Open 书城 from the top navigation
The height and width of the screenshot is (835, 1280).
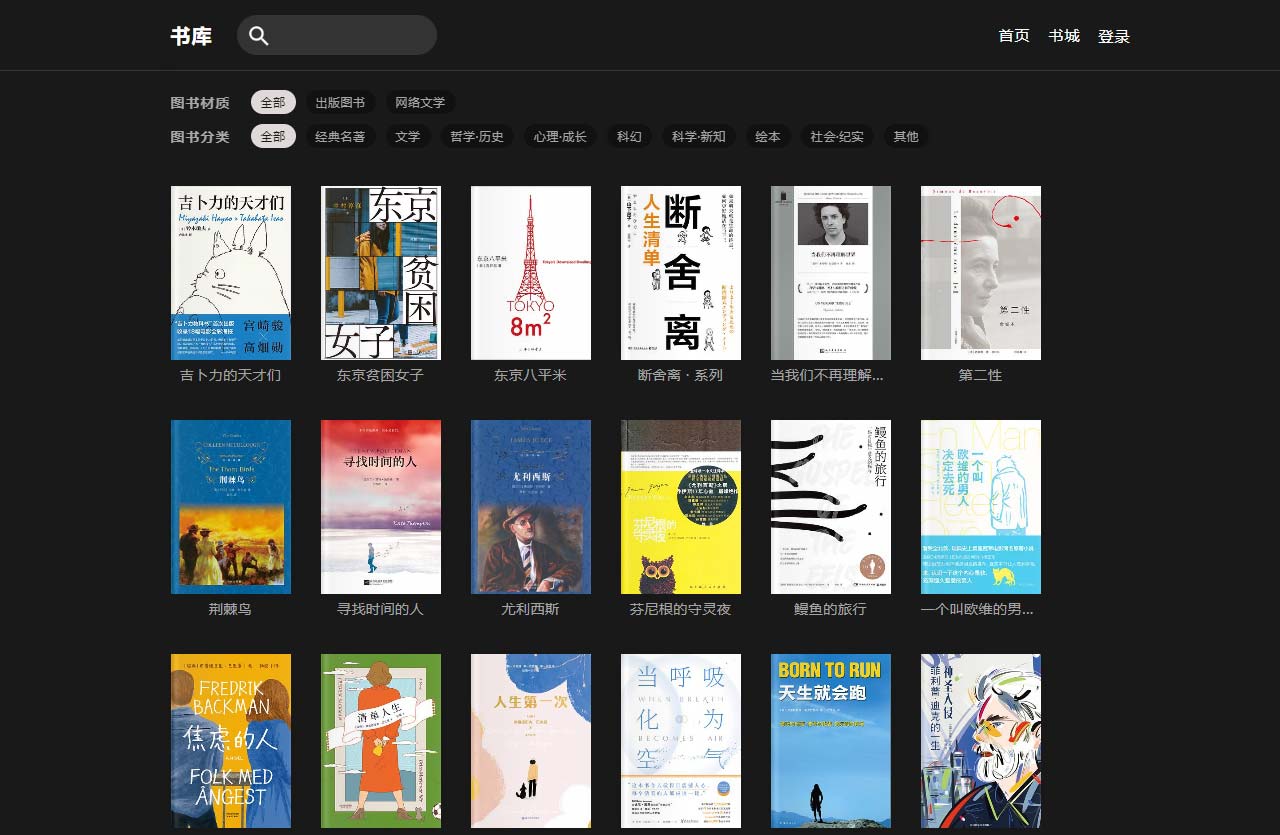[x=1064, y=36]
